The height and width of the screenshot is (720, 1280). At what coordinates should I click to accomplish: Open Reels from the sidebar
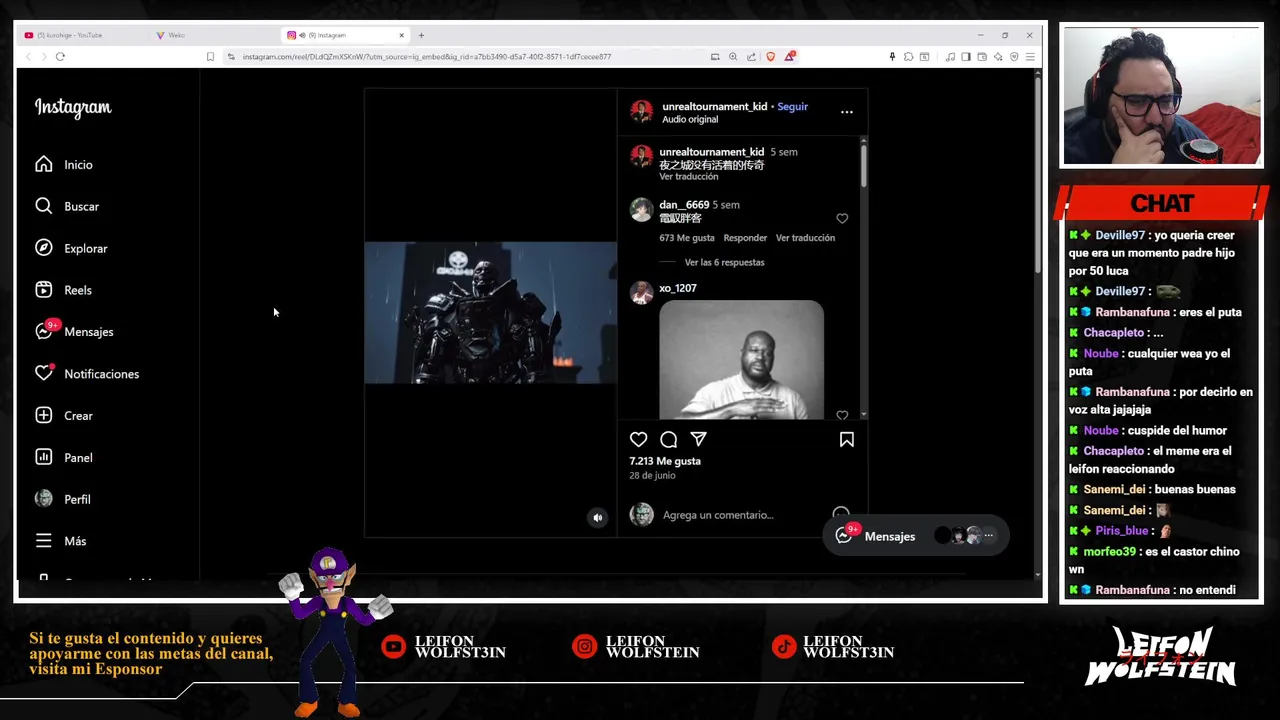(x=64, y=290)
